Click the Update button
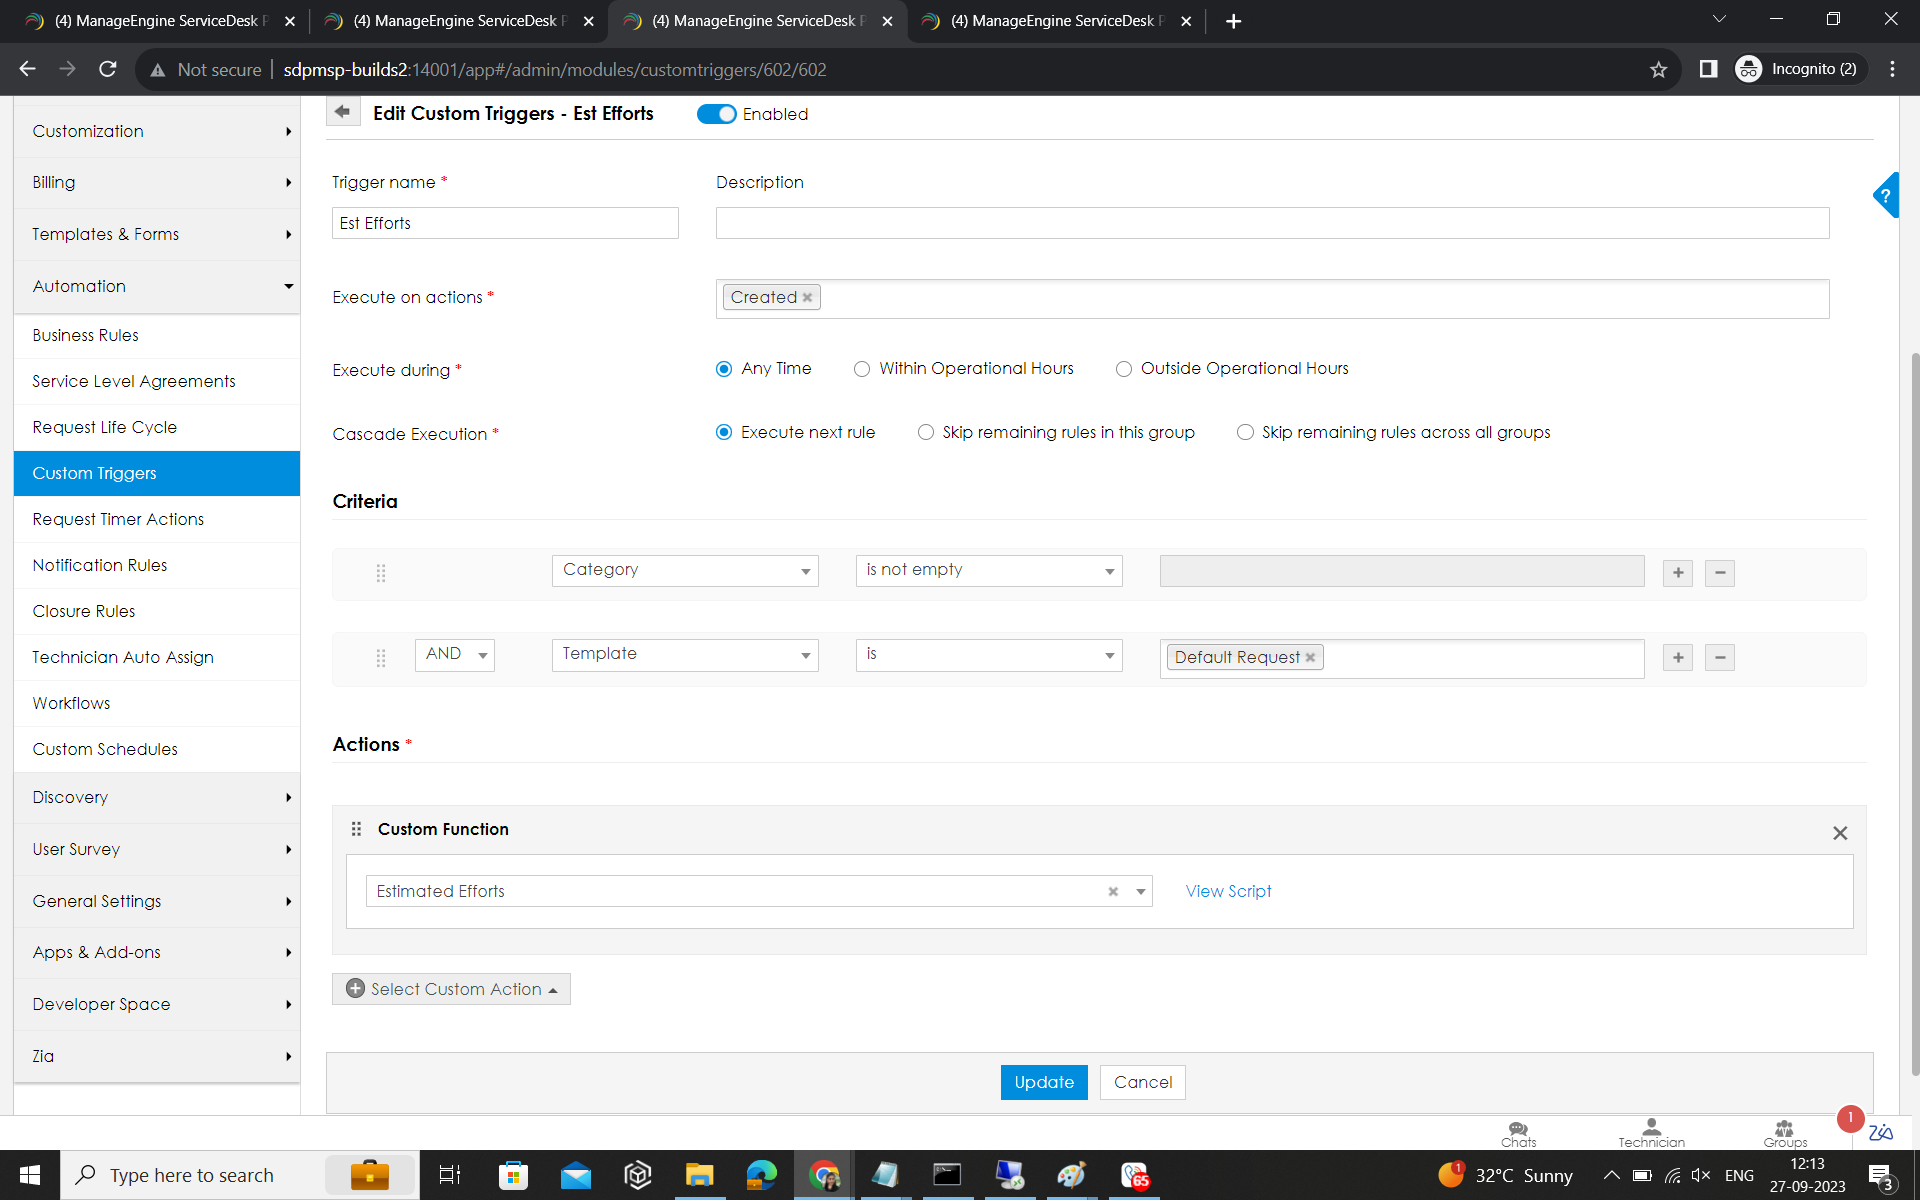This screenshot has height=1200, width=1920. click(x=1043, y=1082)
